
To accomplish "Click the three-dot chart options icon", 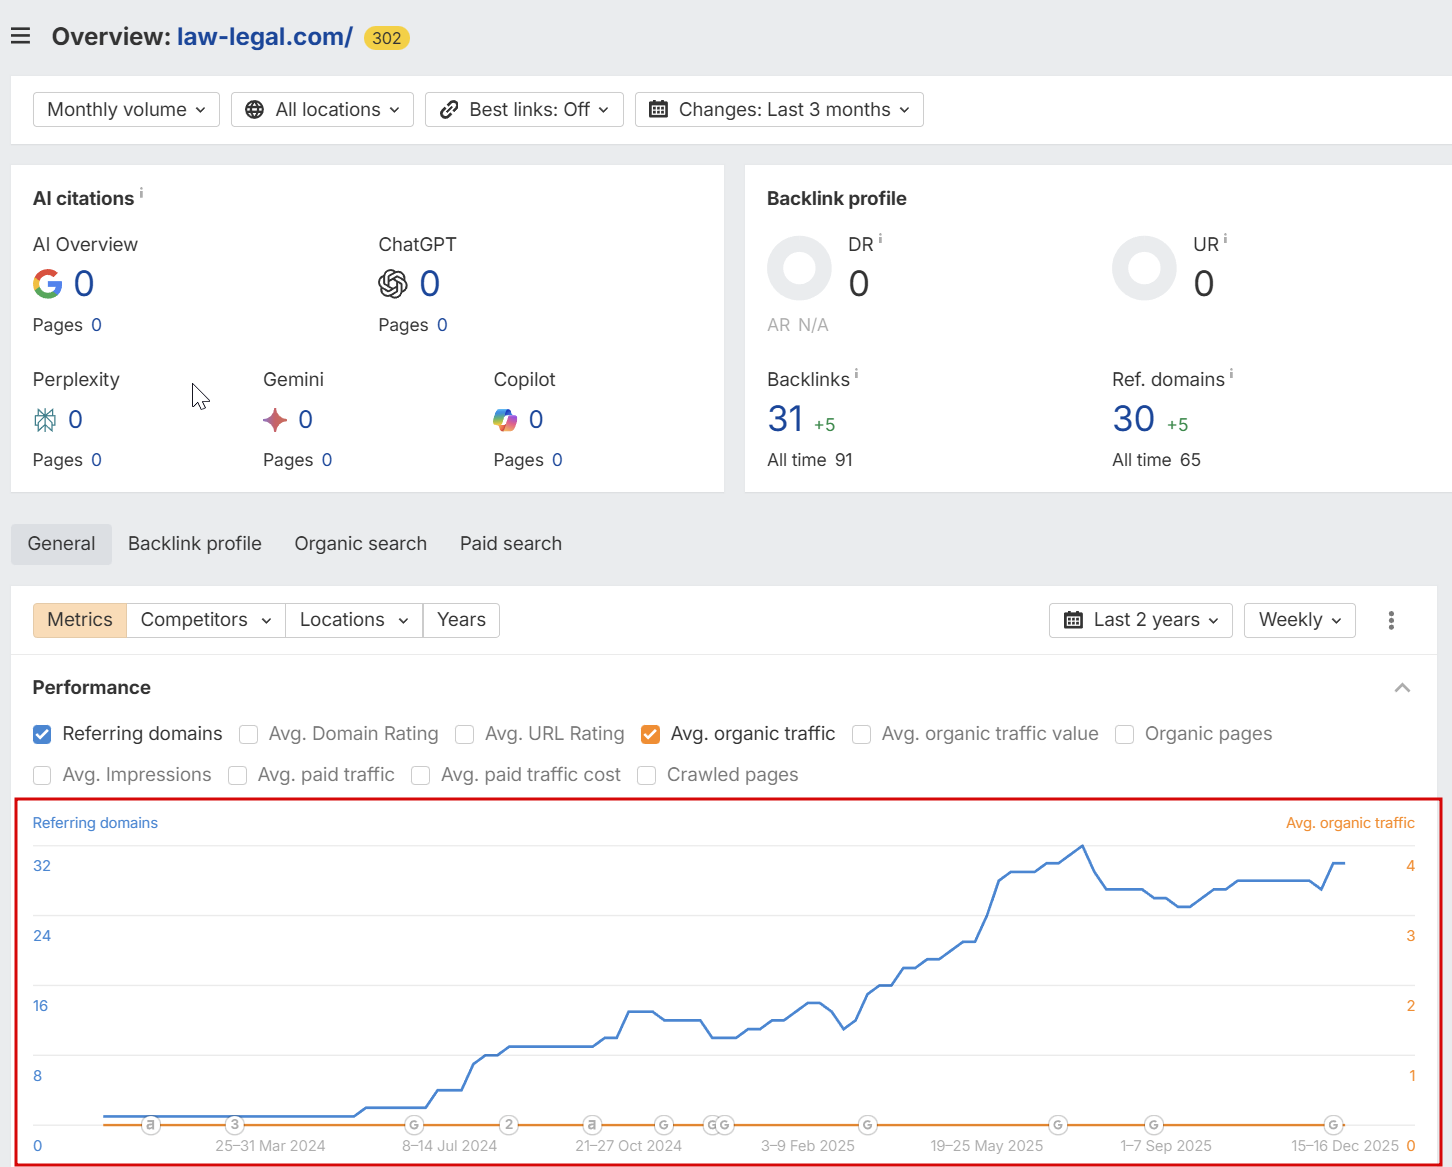I will point(1391,620).
